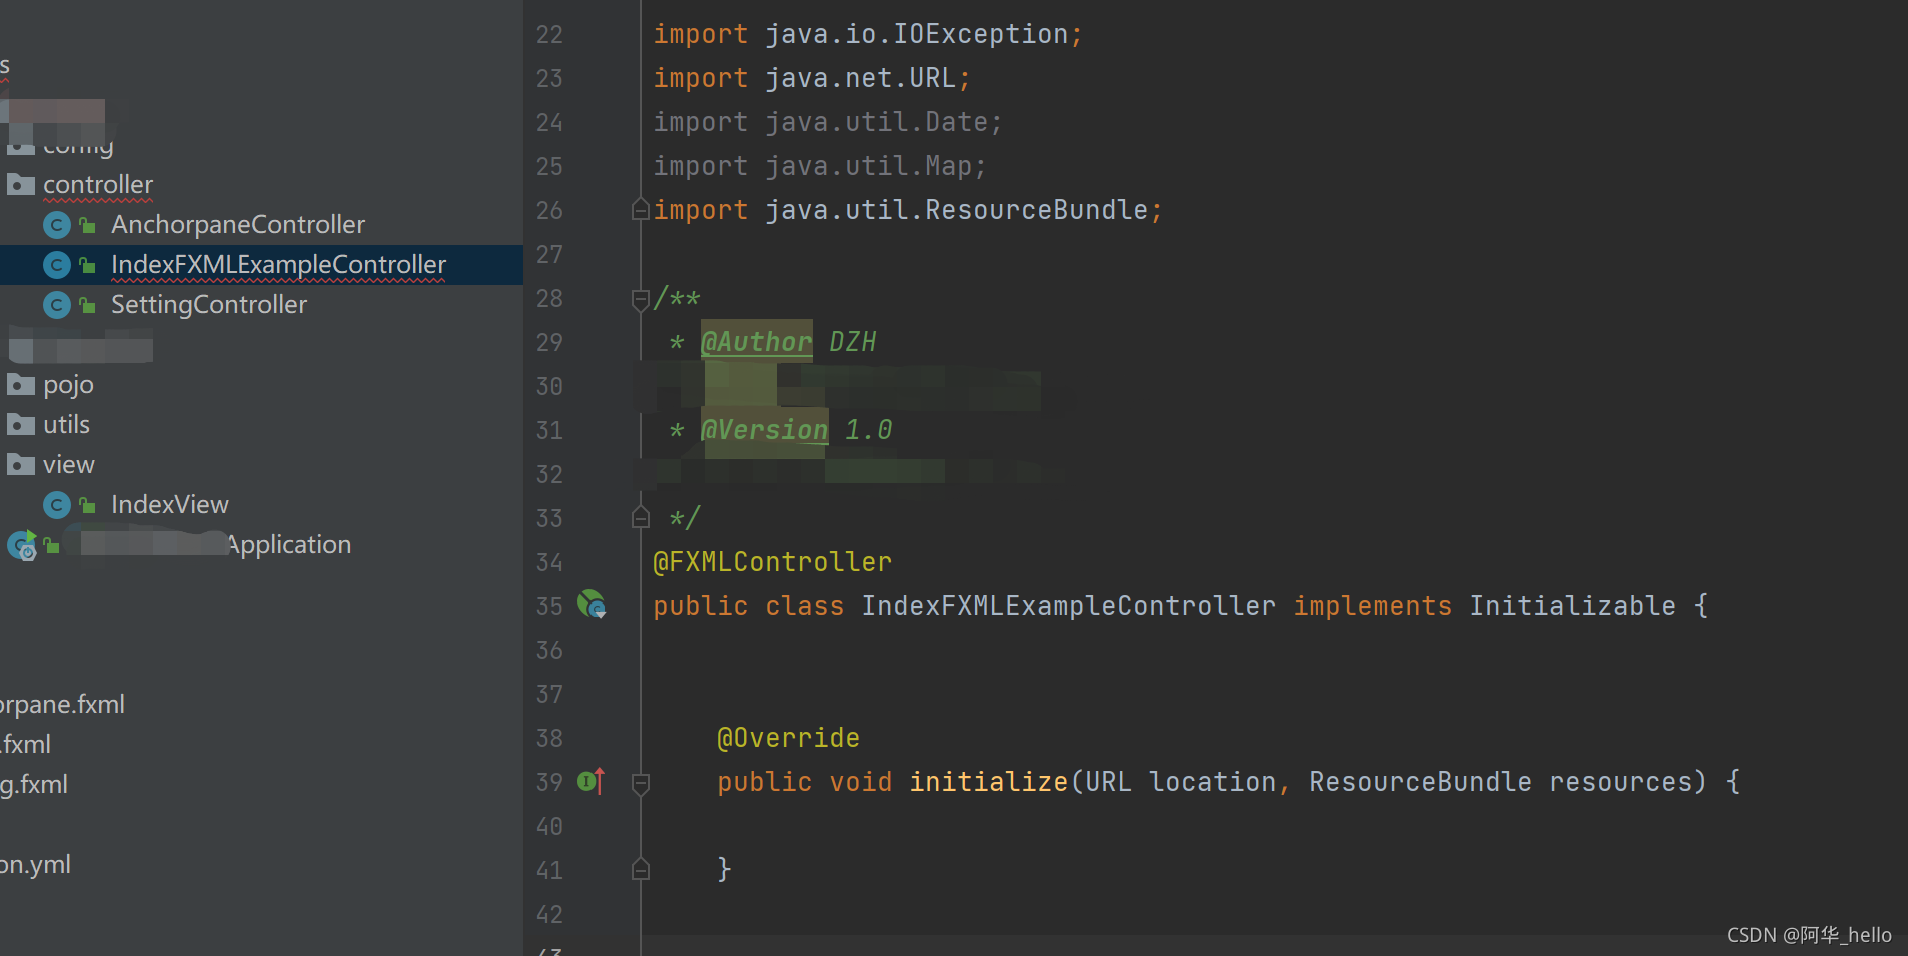Click the overriding method arrow icon on line 39
This screenshot has height=956, width=1908.
click(x=591, y=782)
